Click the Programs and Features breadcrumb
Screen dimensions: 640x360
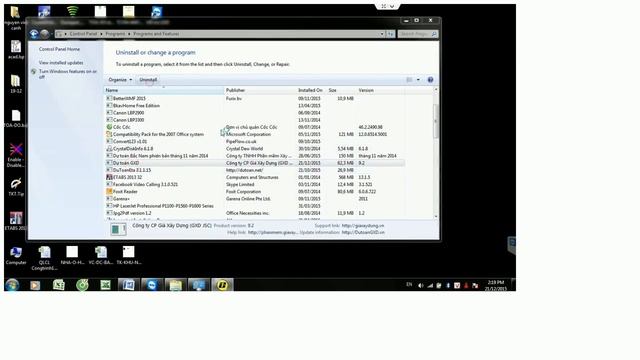pyautogui.click(x=156, y=34)
